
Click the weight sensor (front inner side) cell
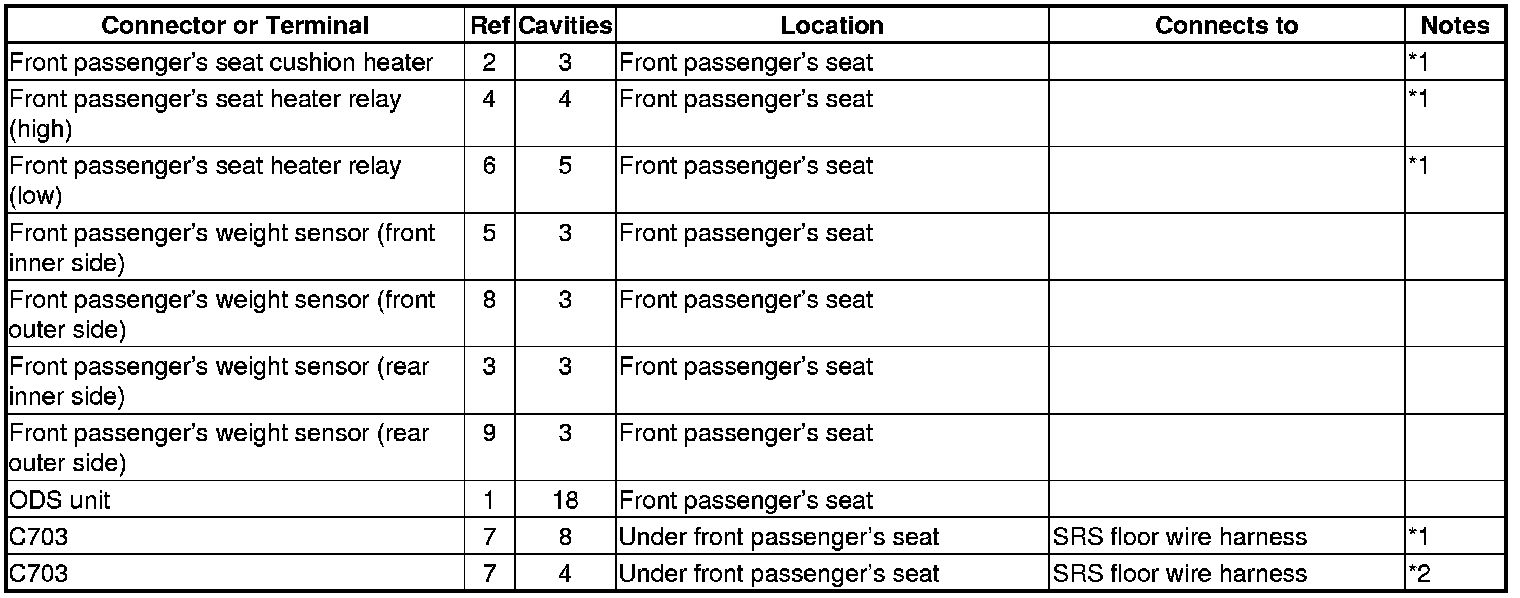[x=236, y=246]
